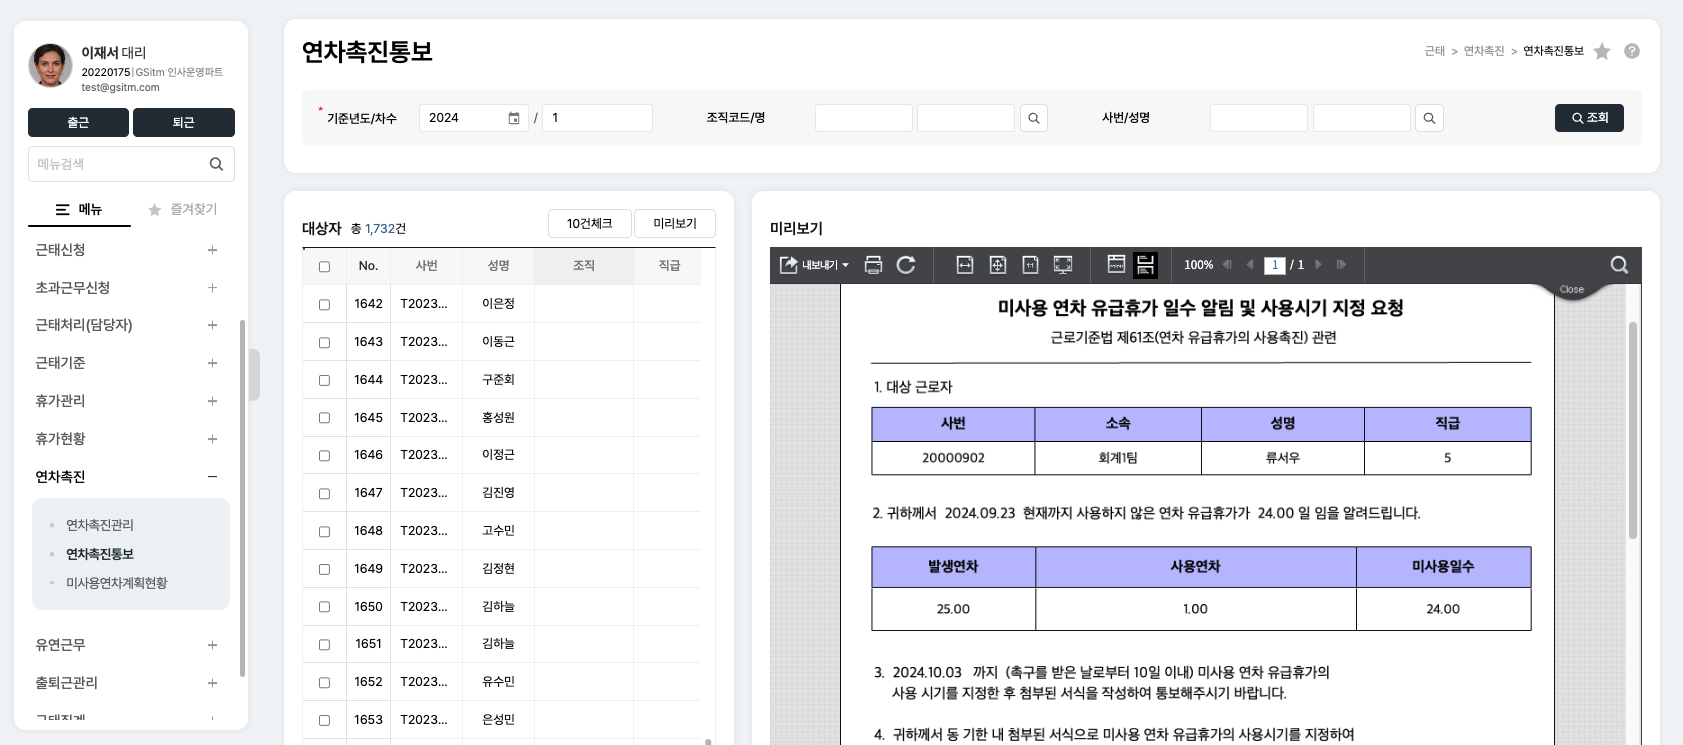Expand the 휴가관리 menu section
1683x745 pixels.
pyautogui.click(x=212, y=401)
